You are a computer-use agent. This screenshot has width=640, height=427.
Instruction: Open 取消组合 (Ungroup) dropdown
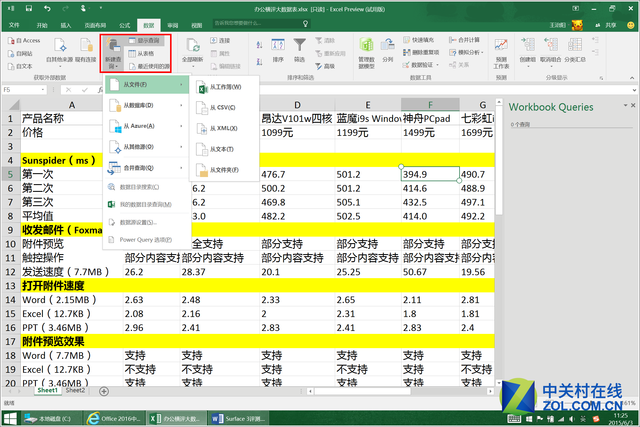point(551,51)
